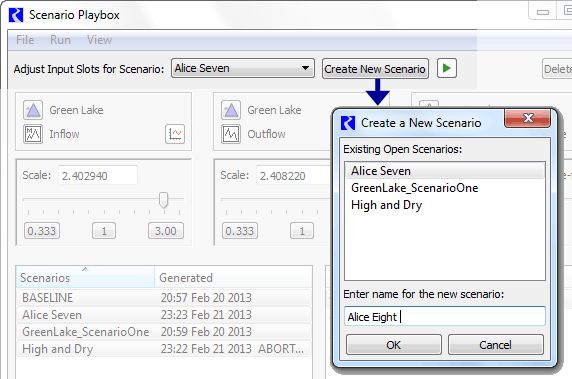Minimize the Scenario Playbox window
This screenshot has width=572, height=379.
543,12
